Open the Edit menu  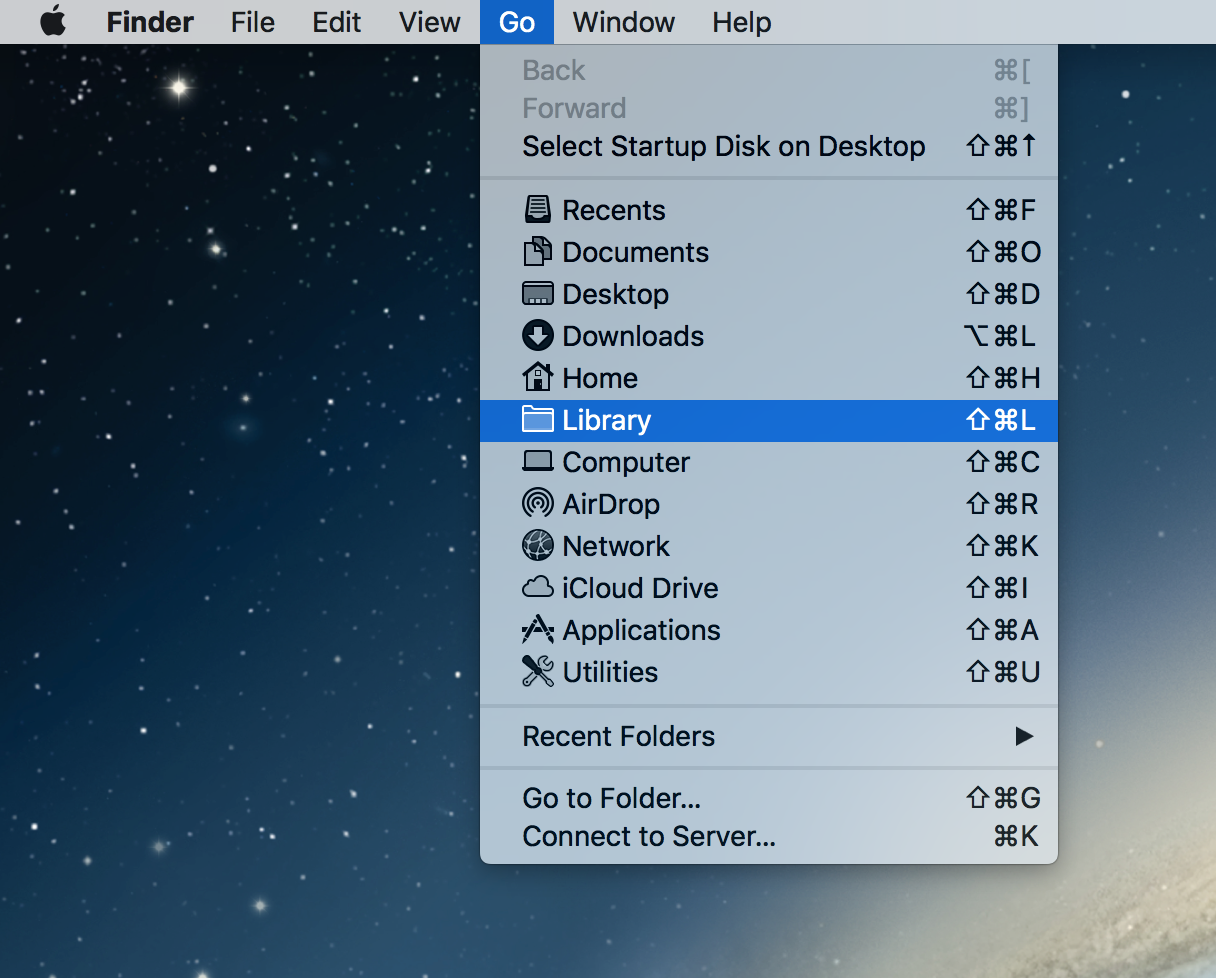pos(337,22)
